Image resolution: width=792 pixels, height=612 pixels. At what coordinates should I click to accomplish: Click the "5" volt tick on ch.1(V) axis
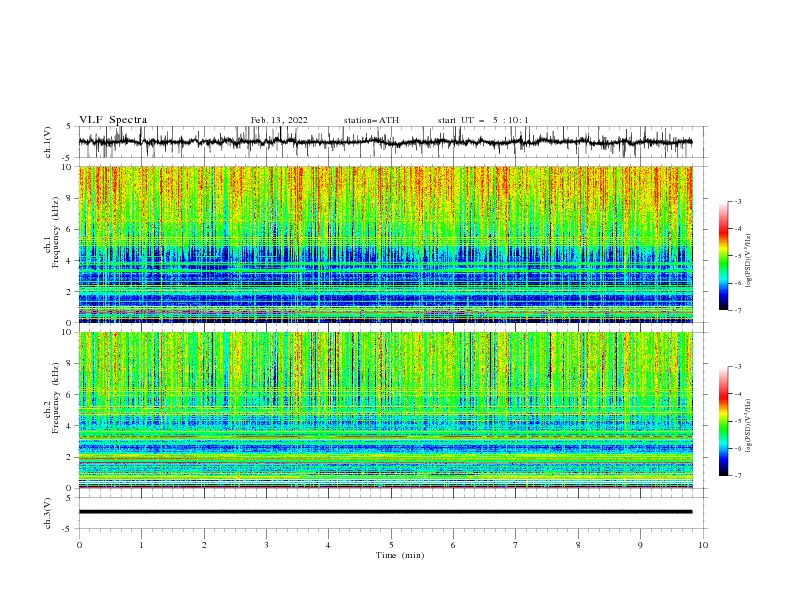tap(69, 127)
